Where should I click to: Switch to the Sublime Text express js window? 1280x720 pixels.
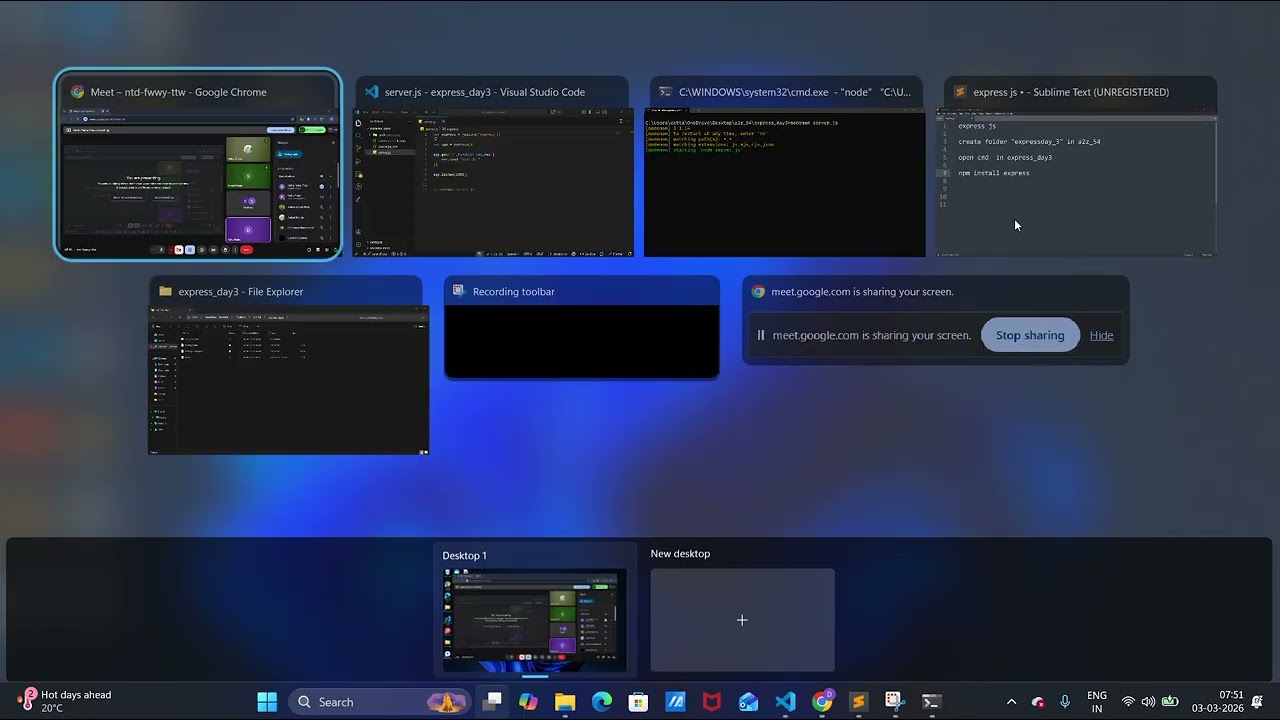(1078, 167)
